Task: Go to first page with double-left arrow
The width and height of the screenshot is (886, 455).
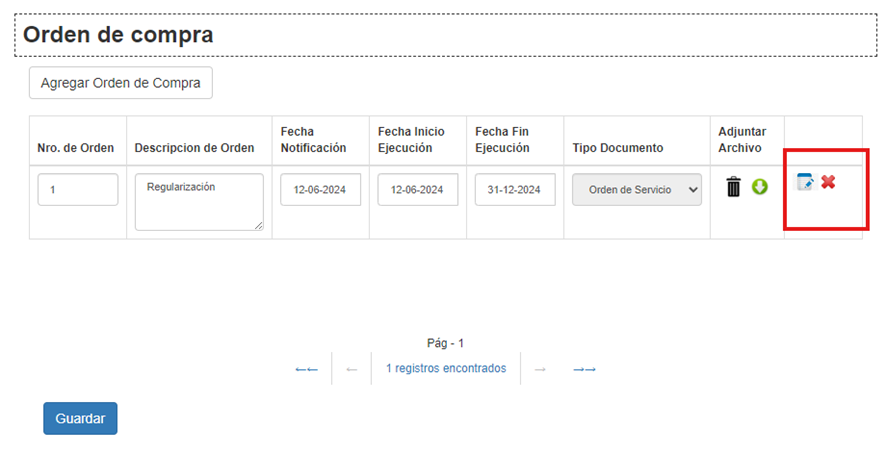Action: (x=306, y=369)
